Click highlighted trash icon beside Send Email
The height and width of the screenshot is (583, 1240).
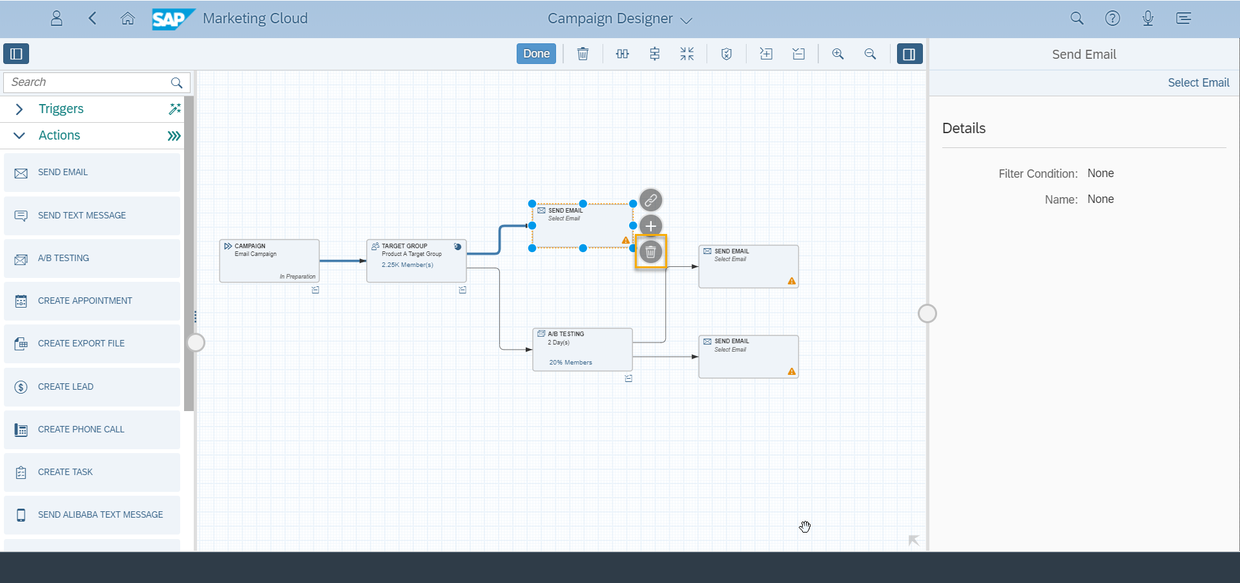651,252
